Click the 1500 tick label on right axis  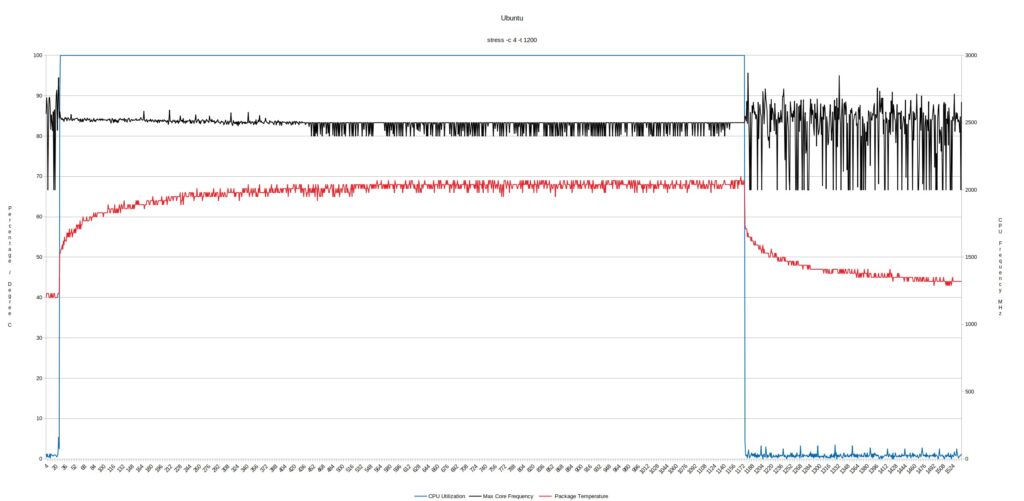pos(970,257)
